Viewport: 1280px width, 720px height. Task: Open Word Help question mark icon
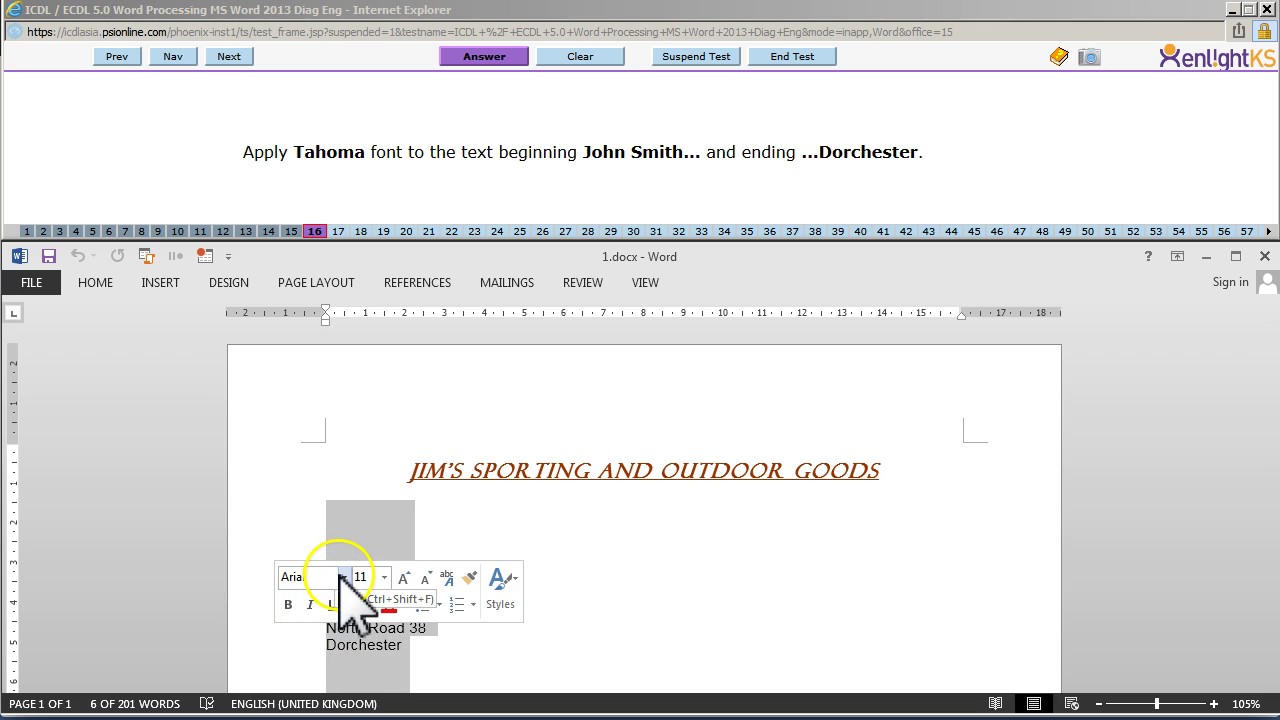pyautogui.click(x=1148, y=256)
